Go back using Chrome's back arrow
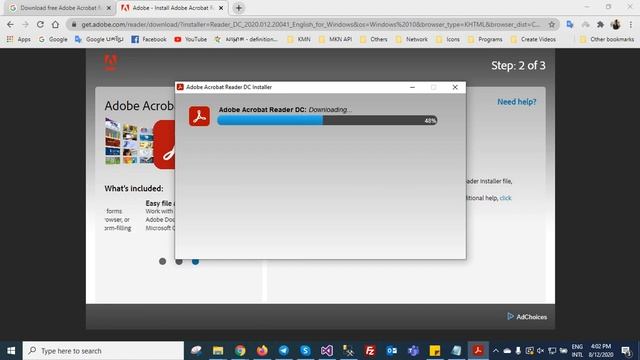Viewport: 640px width, 360px height. [10, 24]
